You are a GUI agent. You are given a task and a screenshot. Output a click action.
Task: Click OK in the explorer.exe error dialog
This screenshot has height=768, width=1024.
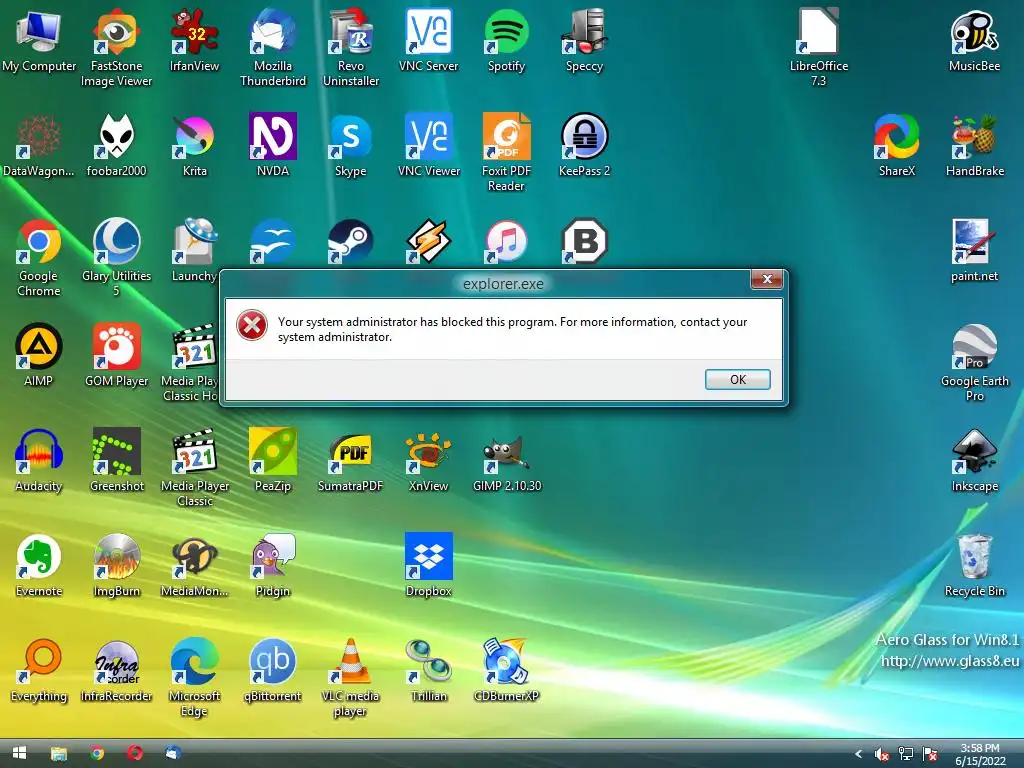click(x=737, y=379)
